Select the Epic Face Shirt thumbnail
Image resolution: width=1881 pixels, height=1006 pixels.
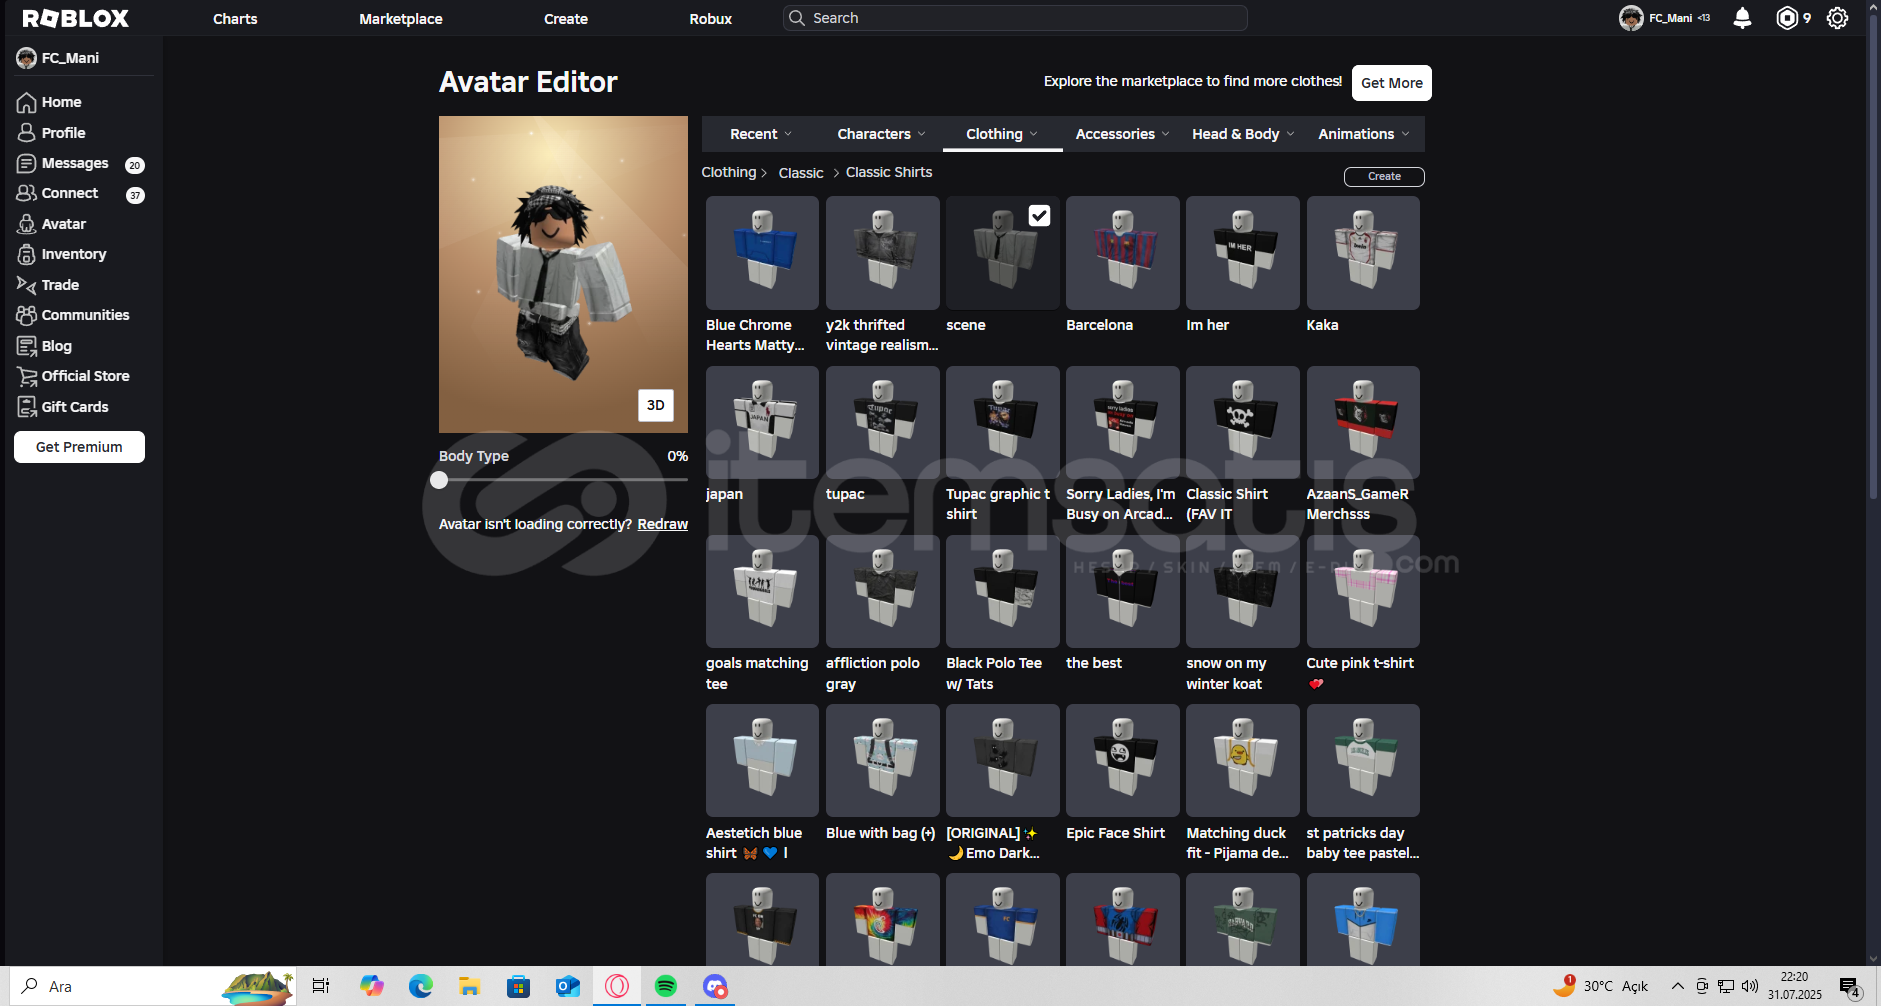[1122, 761]
